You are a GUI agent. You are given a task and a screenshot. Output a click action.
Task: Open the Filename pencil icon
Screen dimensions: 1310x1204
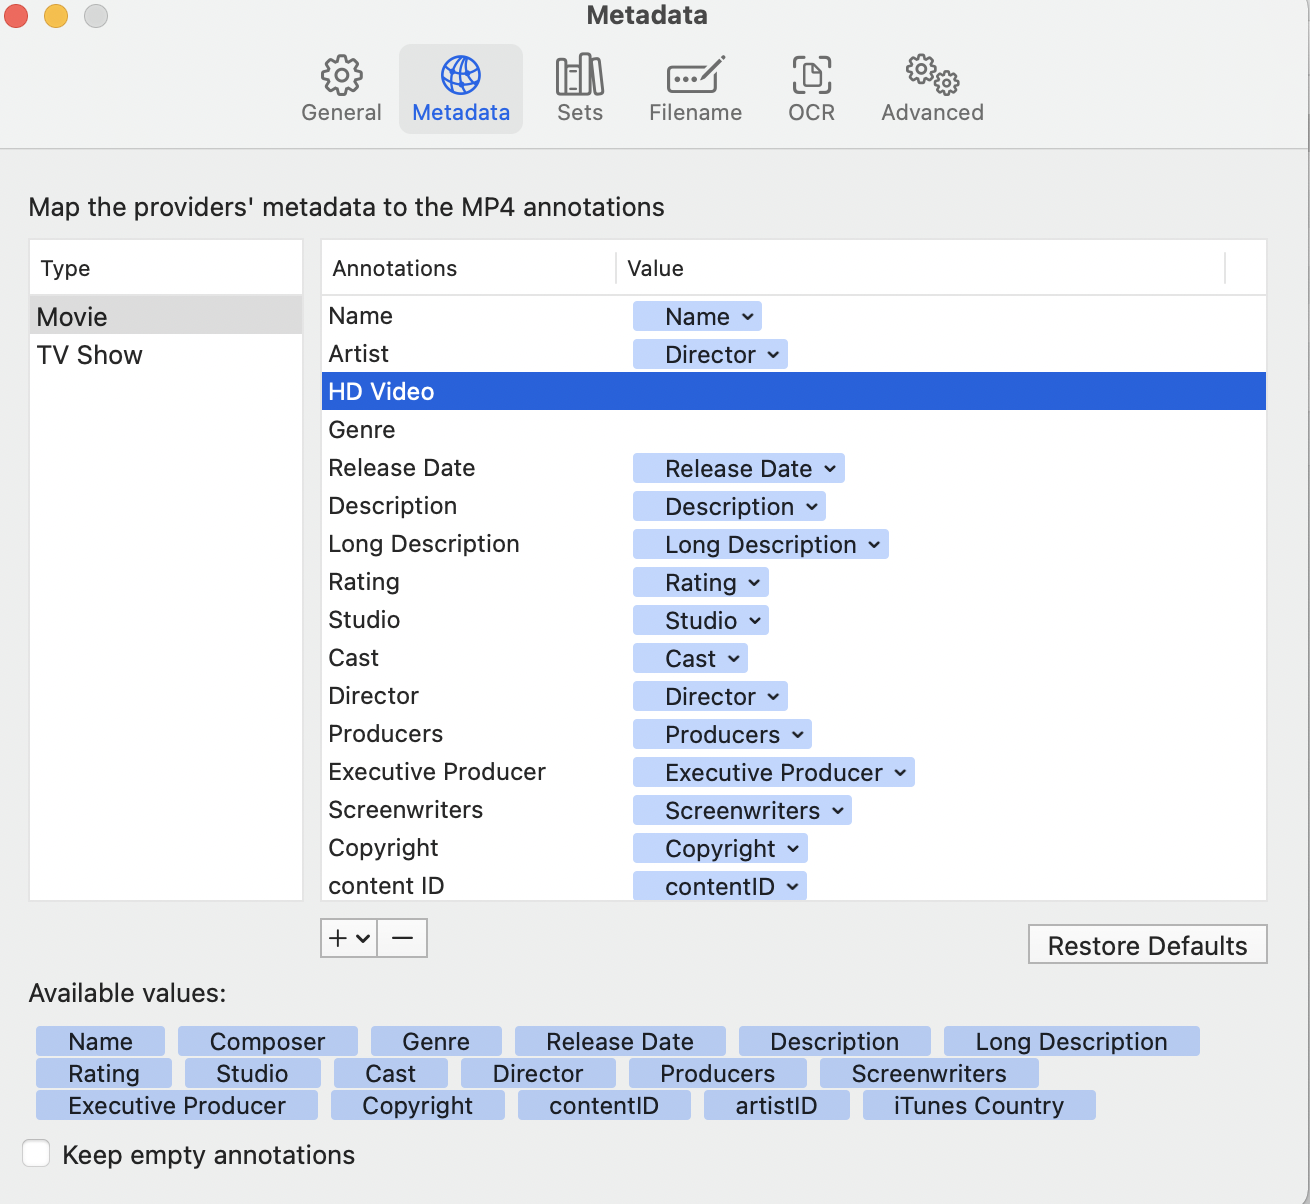click(x=695, y=75)
